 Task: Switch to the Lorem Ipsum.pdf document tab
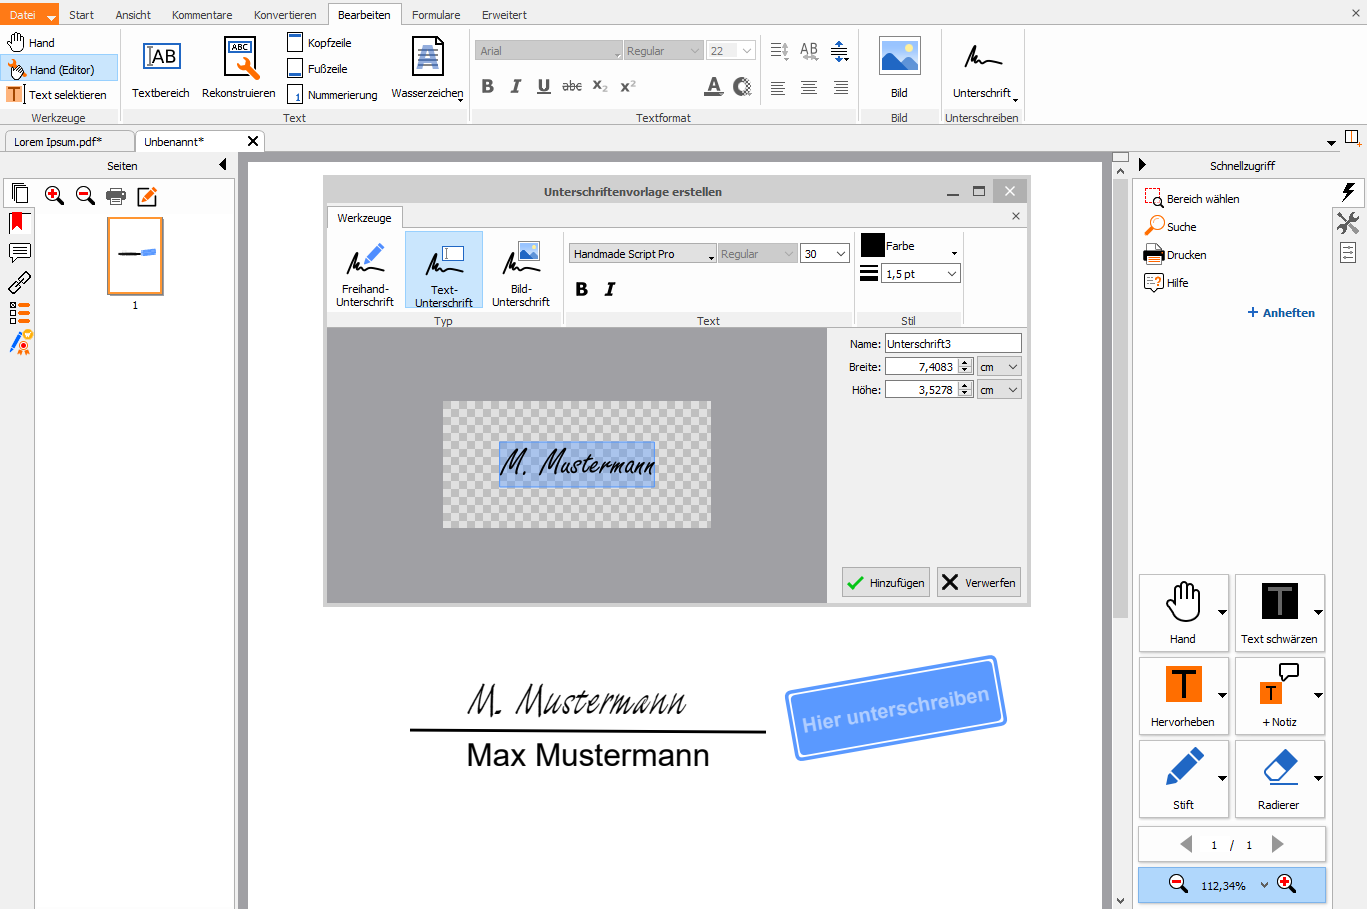point(58,142)
